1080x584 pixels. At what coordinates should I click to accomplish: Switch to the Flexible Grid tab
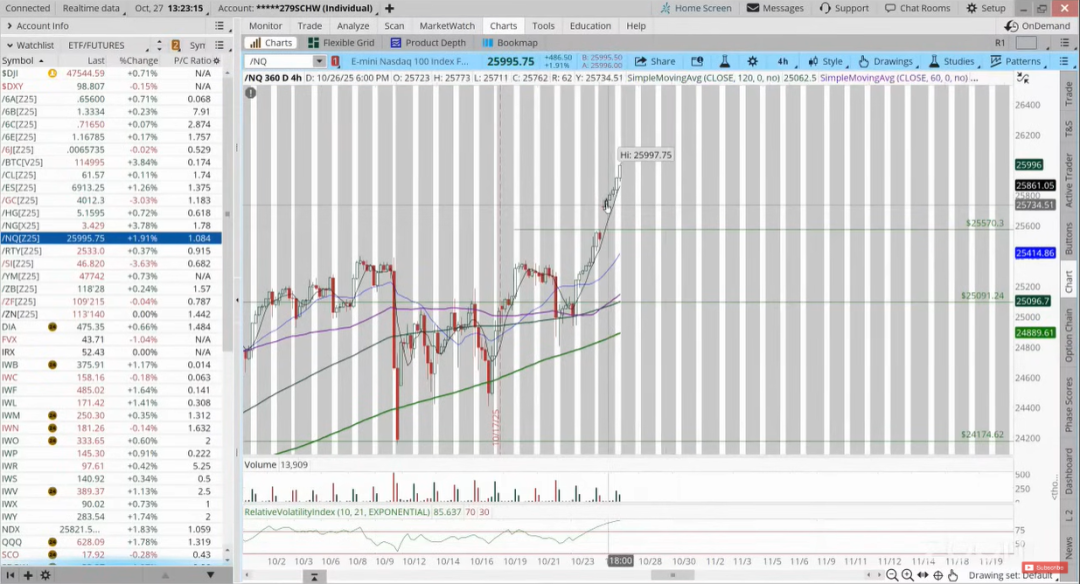(341, 43)
